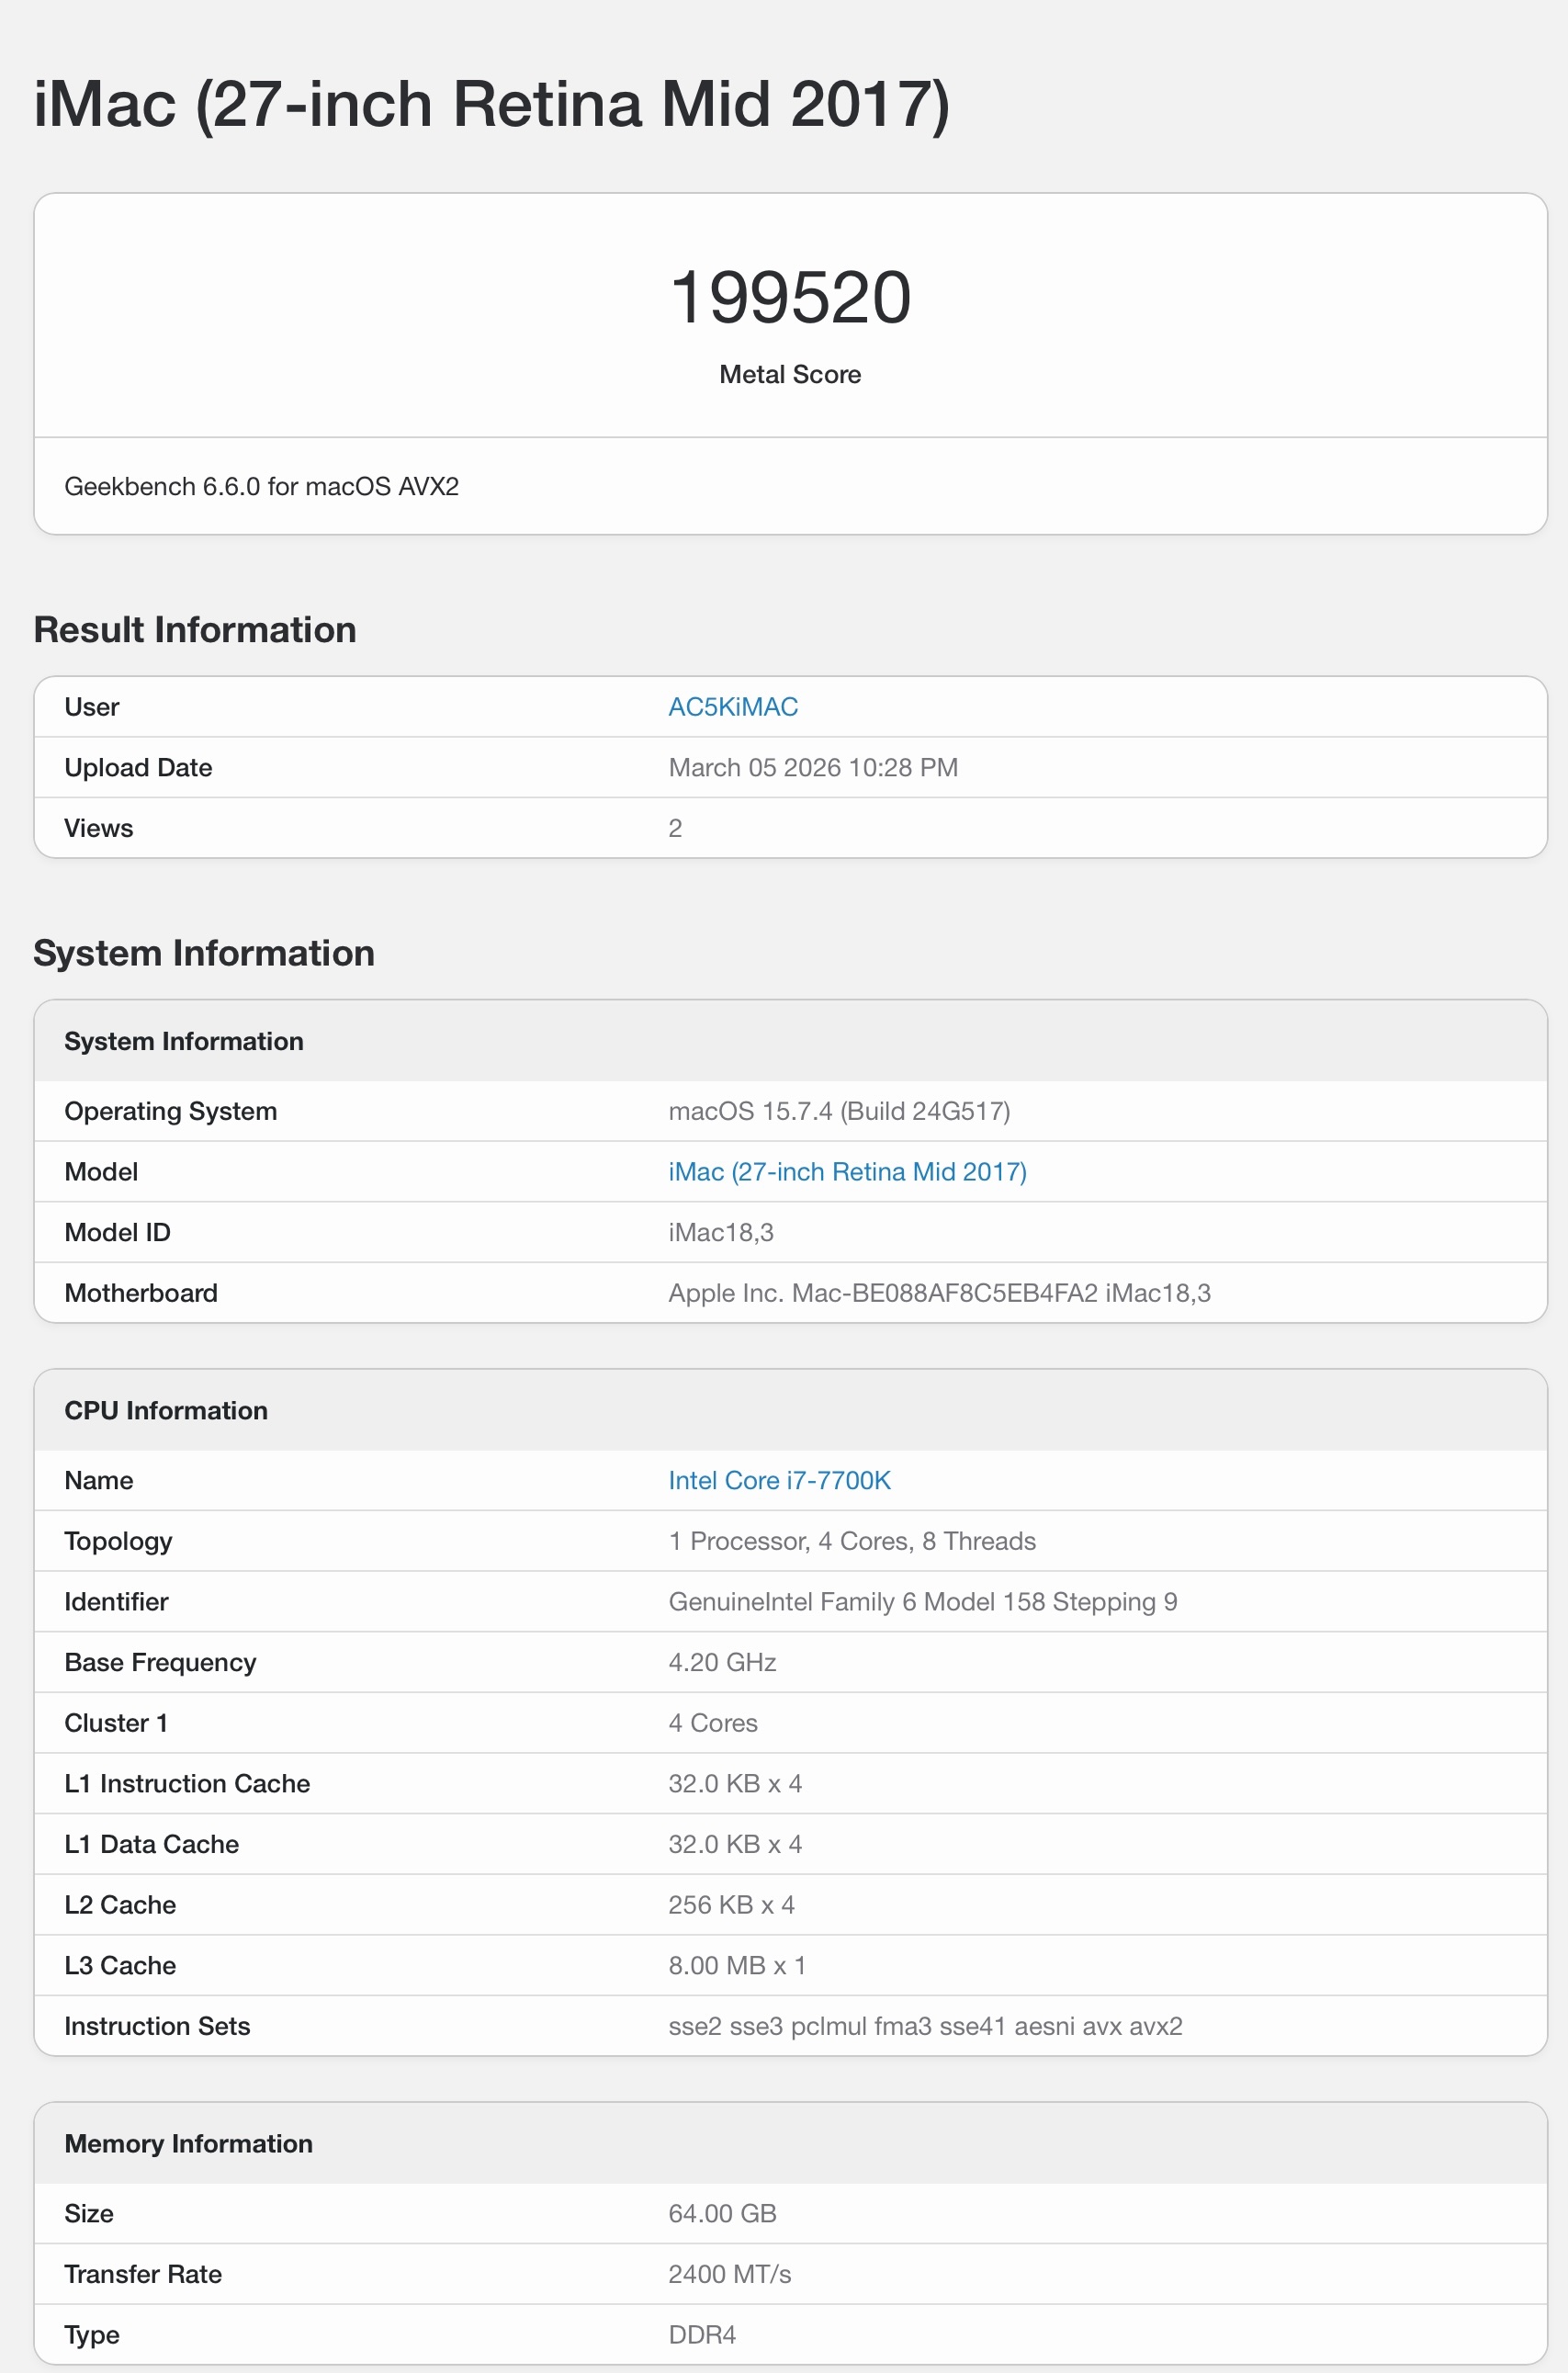Select the base frequency value "4.20 GHz"
Image resolution: width=1568 pixels, height=2373 pixels.
click(x=722, y=1662)
